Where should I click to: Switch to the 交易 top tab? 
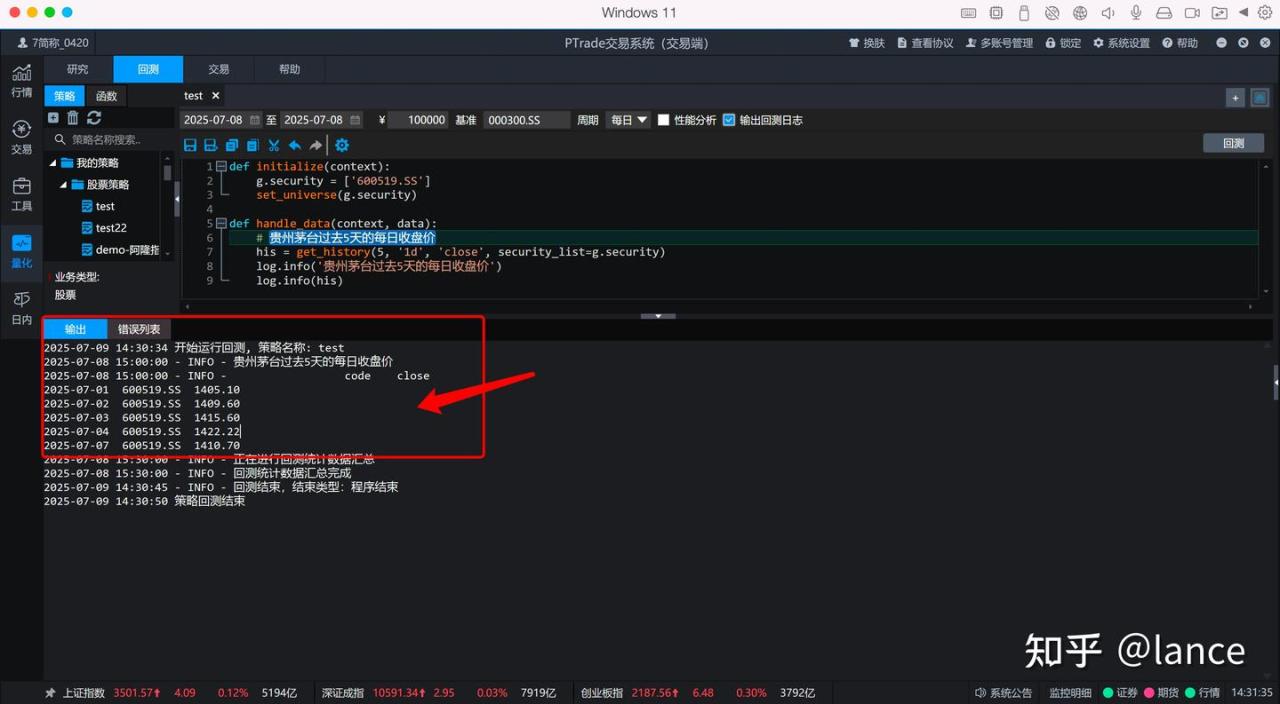(x=219, y=69)
